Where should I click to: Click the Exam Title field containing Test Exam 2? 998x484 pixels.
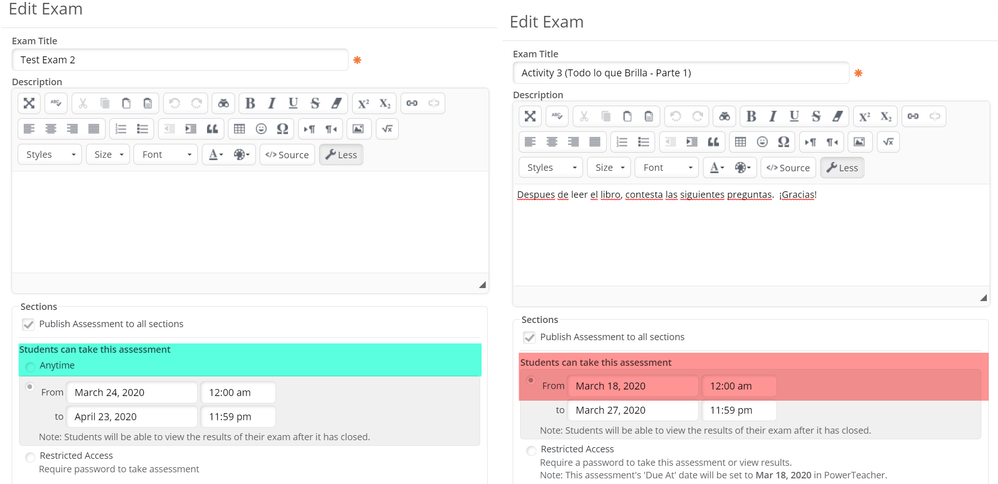[180, 60]
